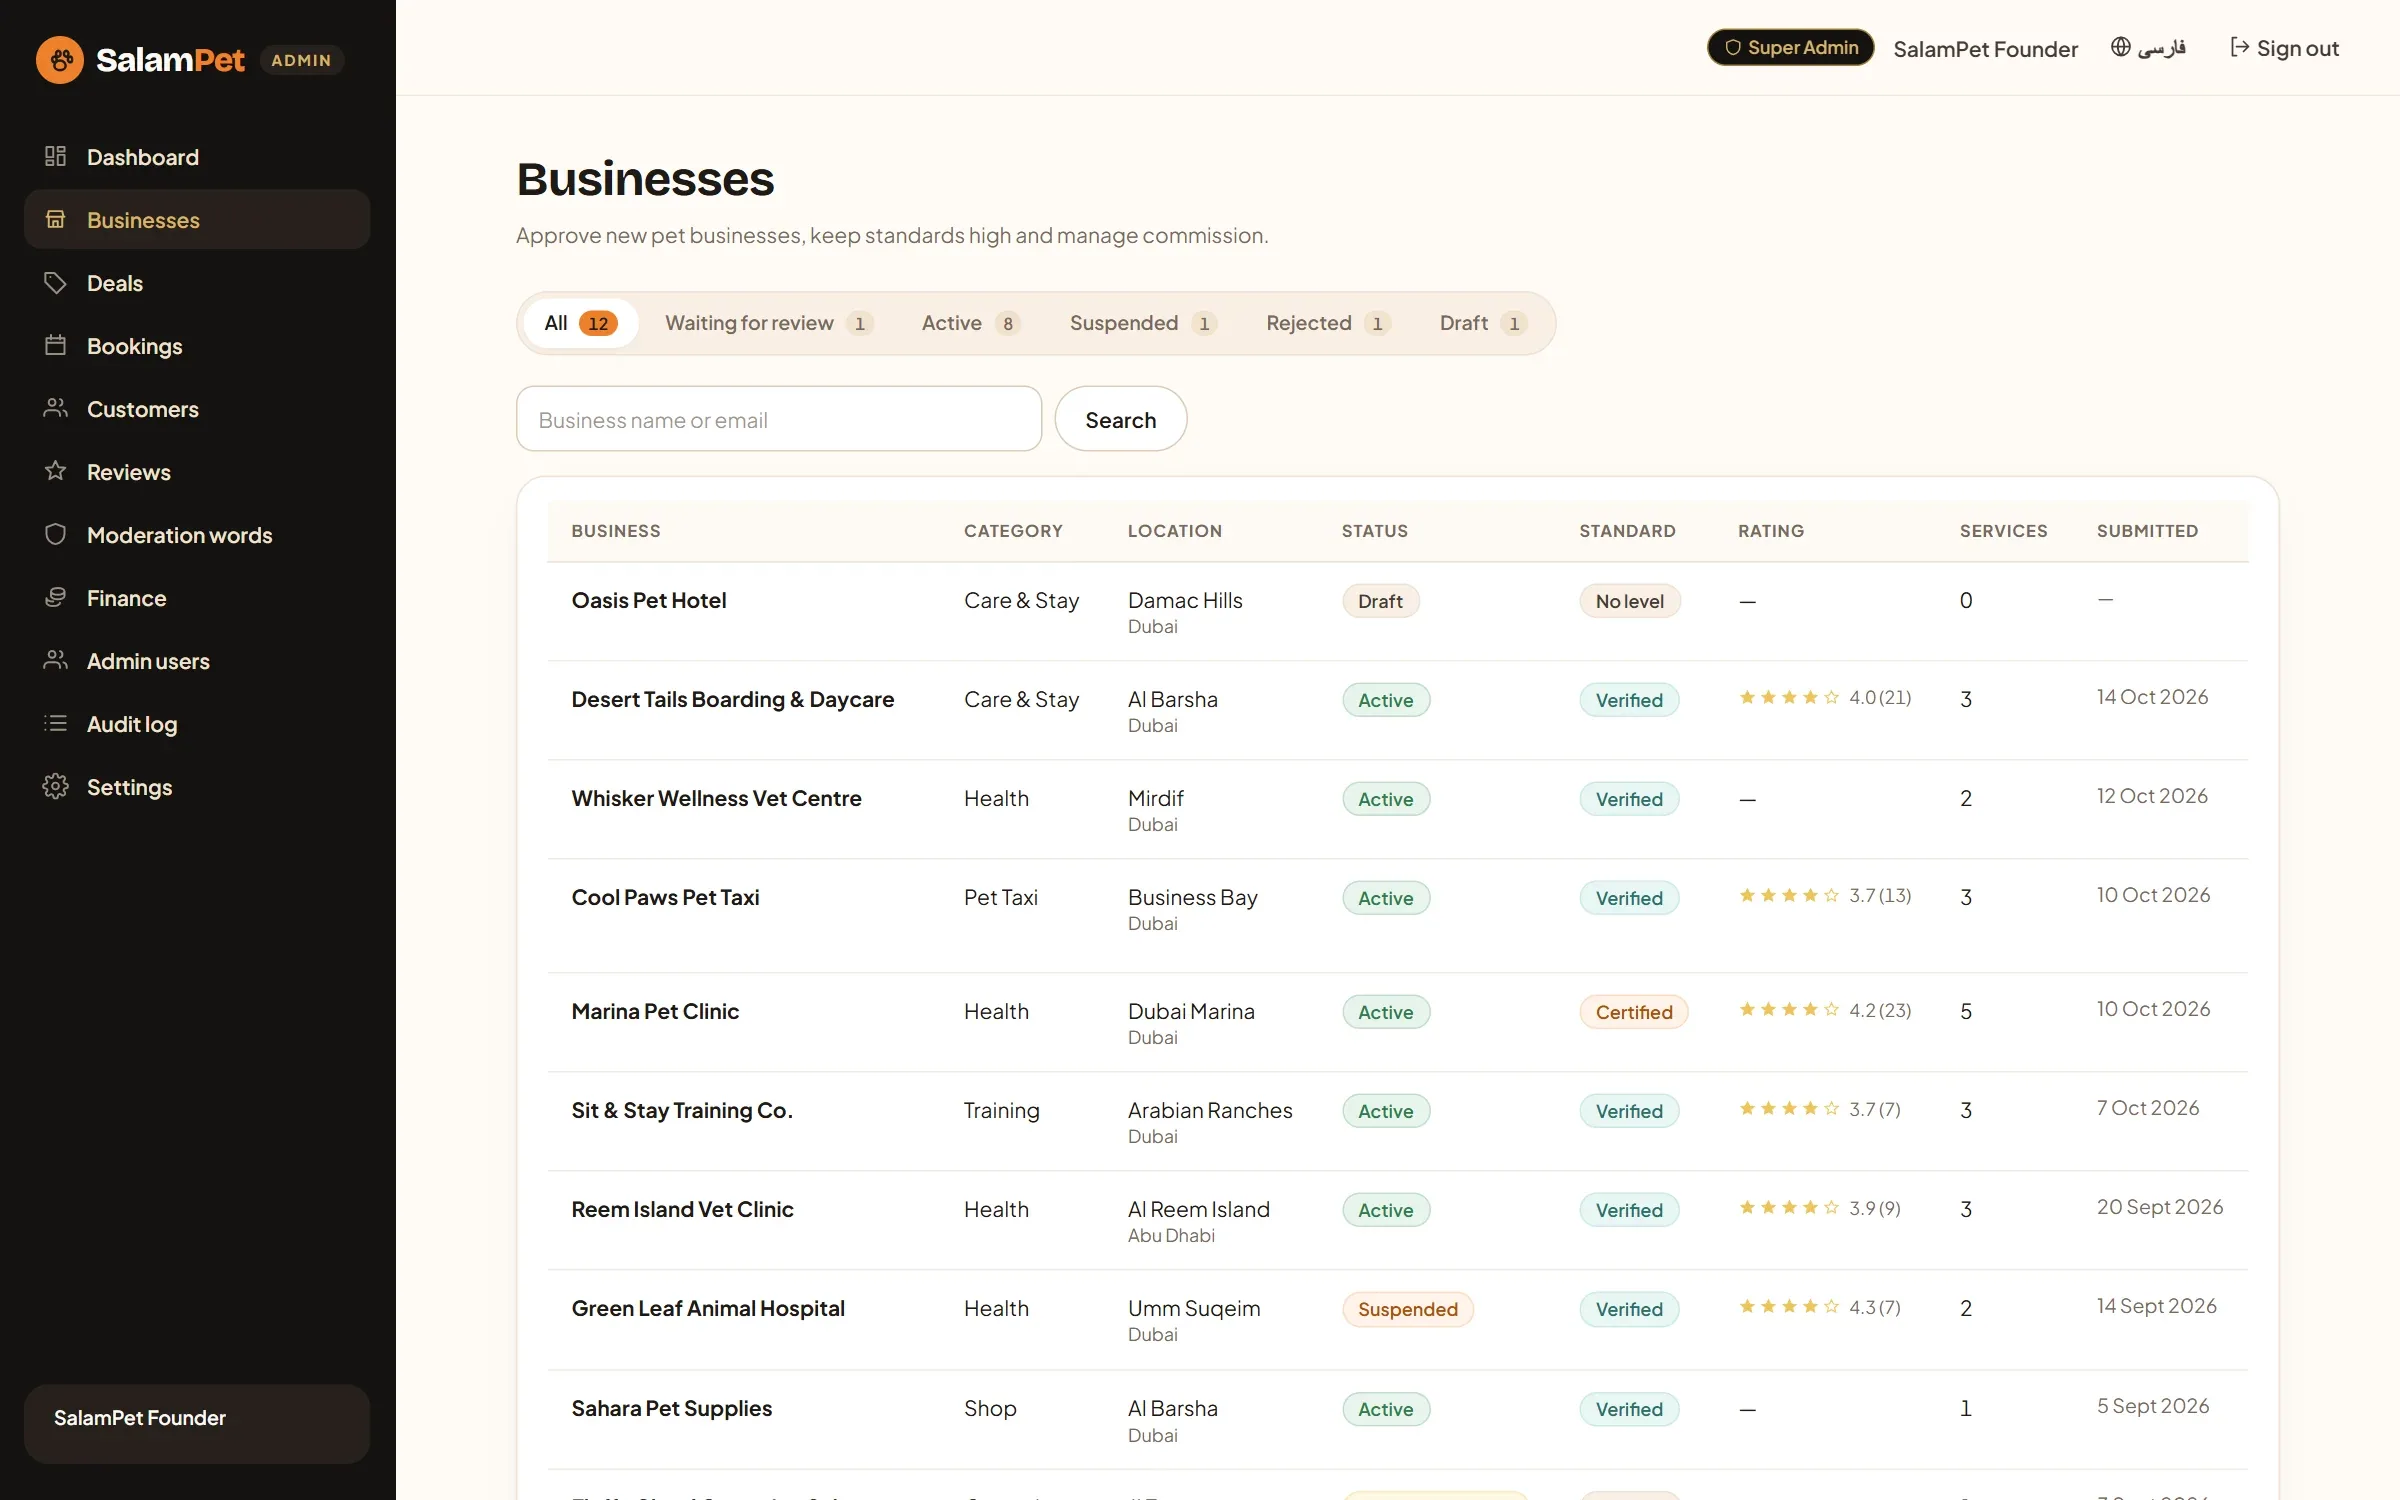Image resolution: width=2400 pixels, height=1500 pixels.
Task: Switch to the Active tab
Action: point(971,323)
